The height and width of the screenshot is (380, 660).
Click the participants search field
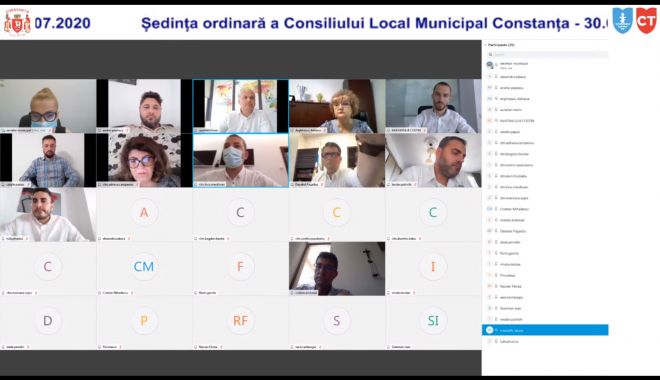coord(547,54)
